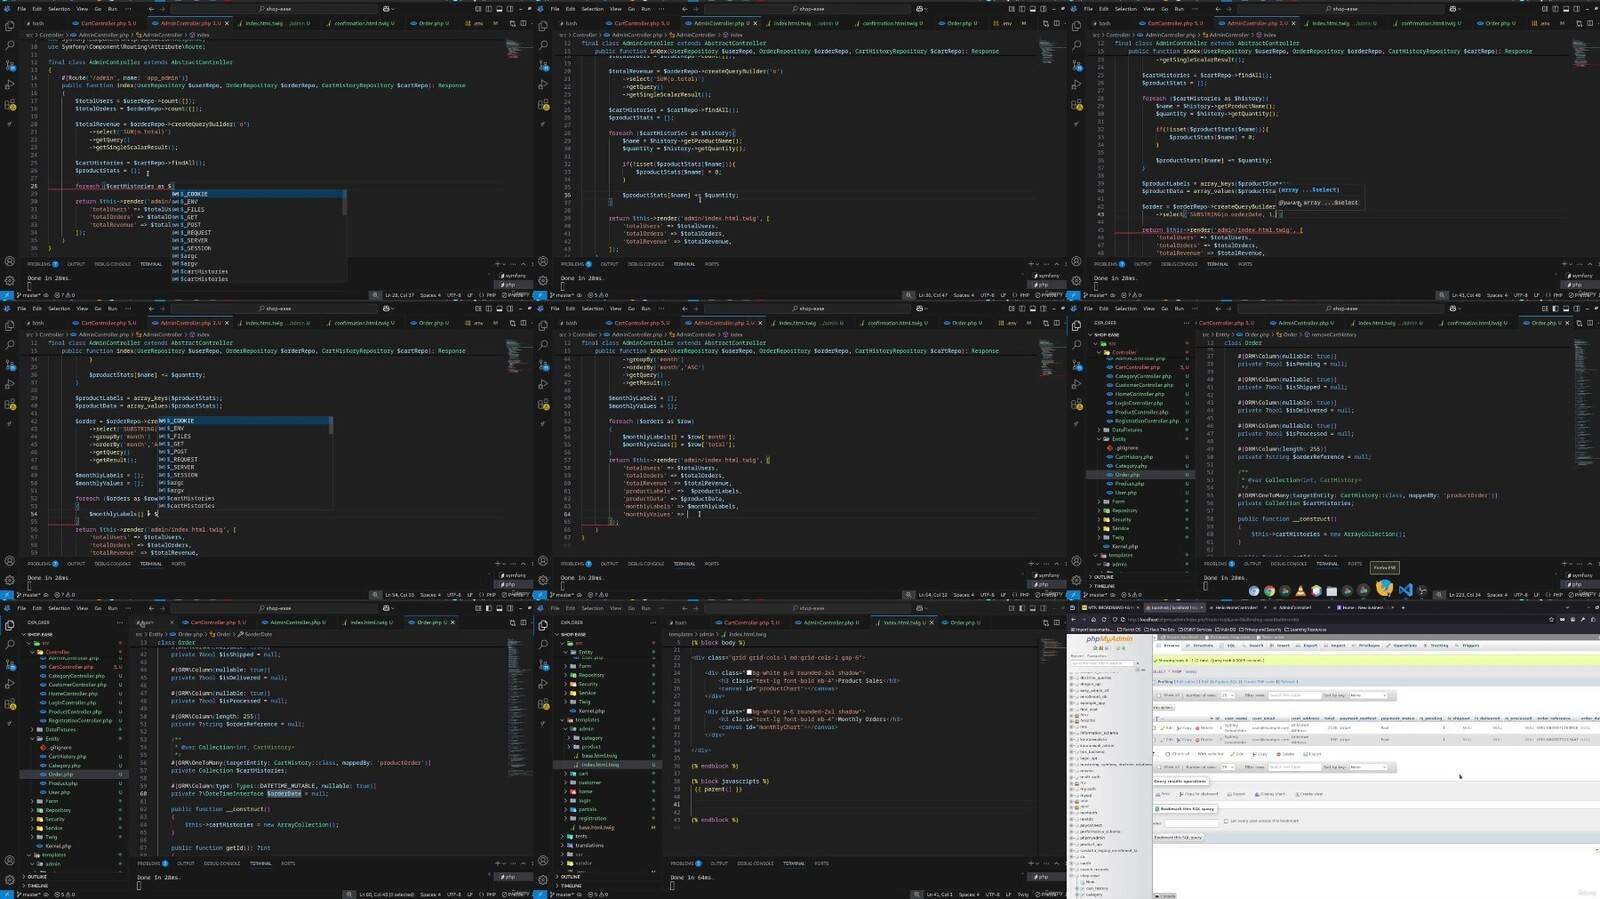Open the Privileges tab in phpMyAdmin
The width and height of the screenshot is (1600, 899).
[x=1368, y=645]
